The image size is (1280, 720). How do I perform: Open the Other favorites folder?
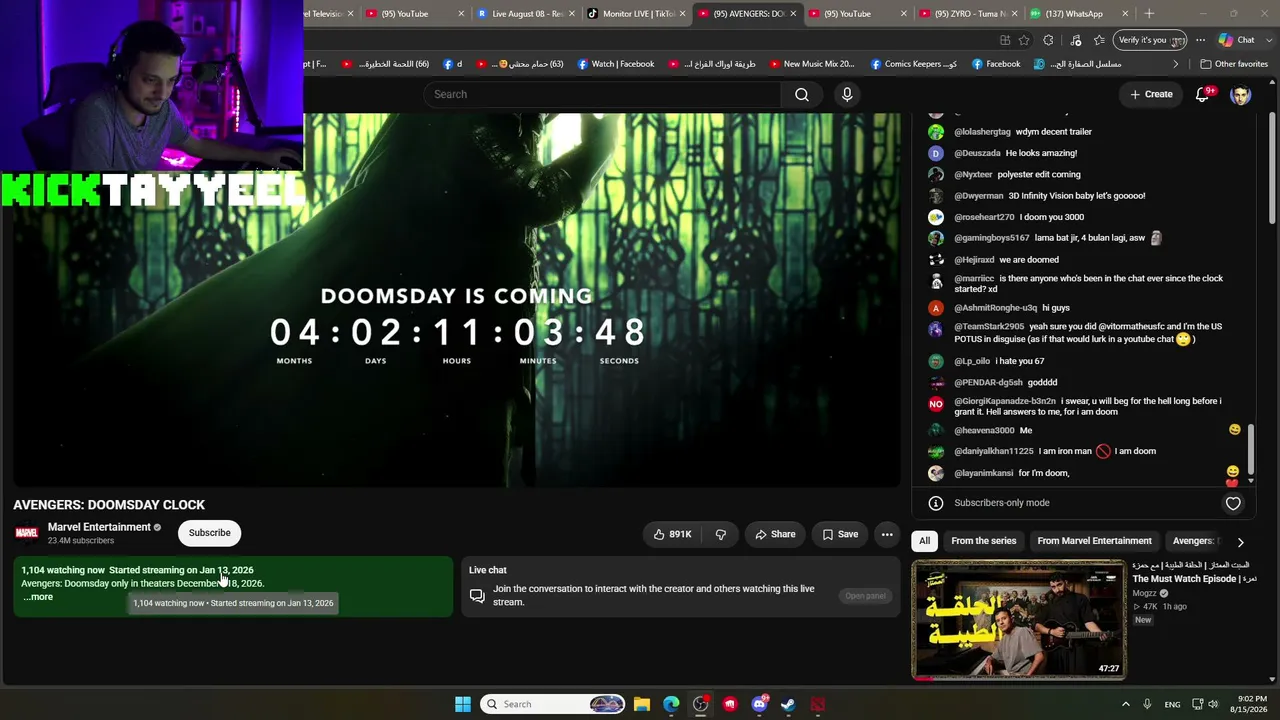(1234, 64)
